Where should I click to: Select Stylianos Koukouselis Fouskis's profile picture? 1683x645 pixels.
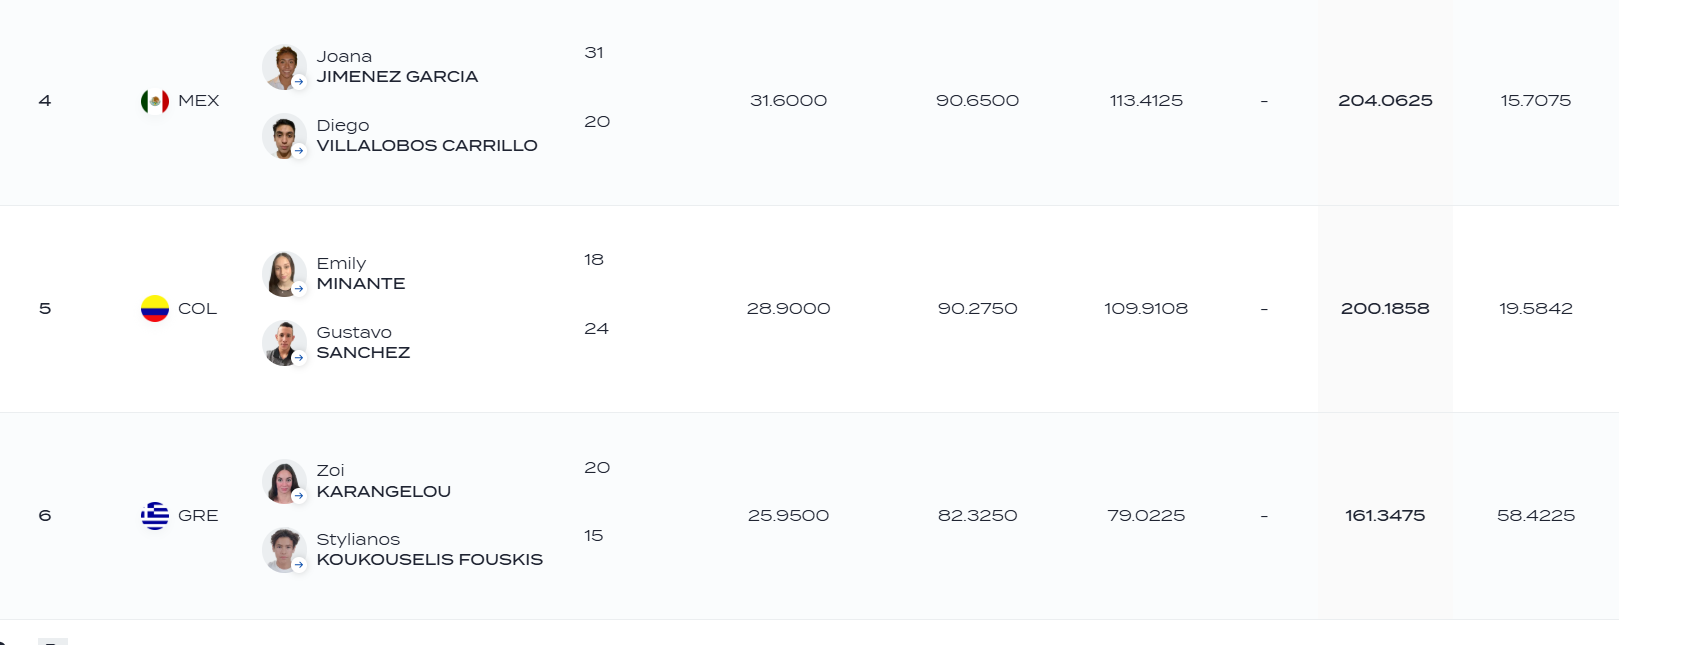(284, 550)
